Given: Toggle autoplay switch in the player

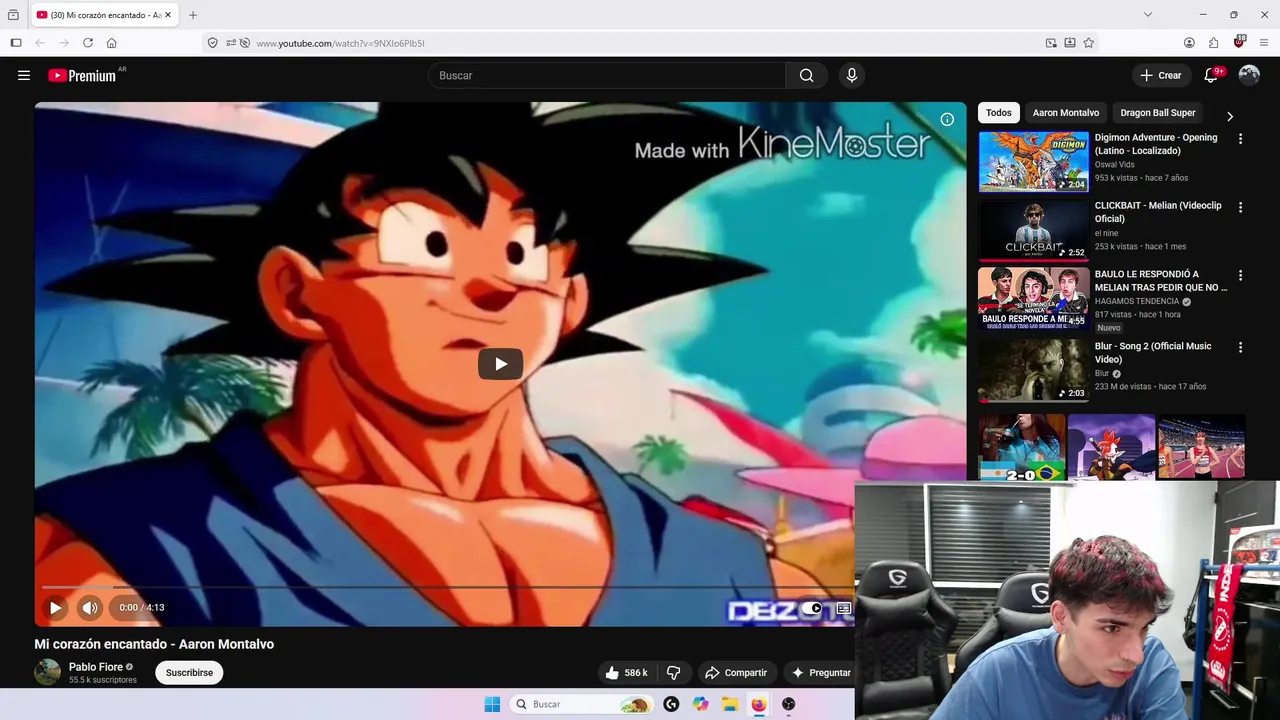Looking at the screenshot, I should (x=812, y=608).
